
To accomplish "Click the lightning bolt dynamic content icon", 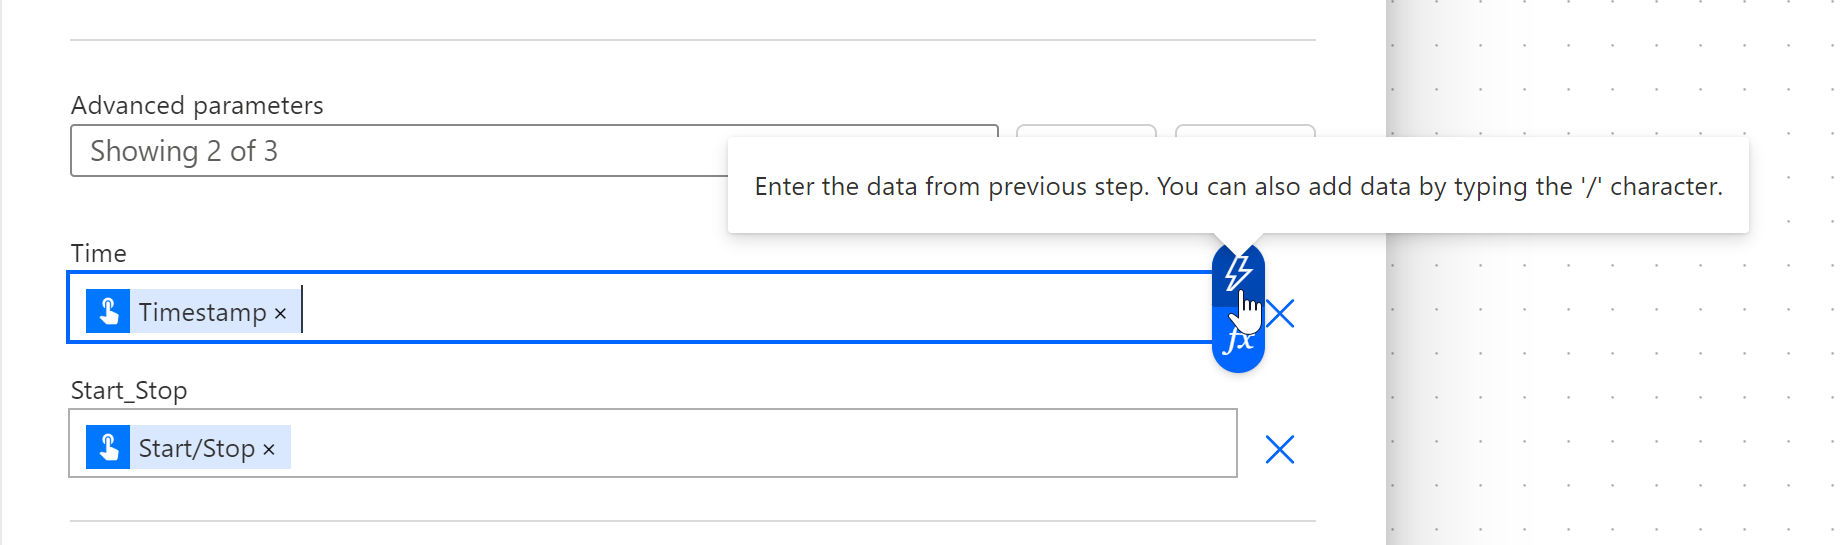I will tap(1238, 271).
